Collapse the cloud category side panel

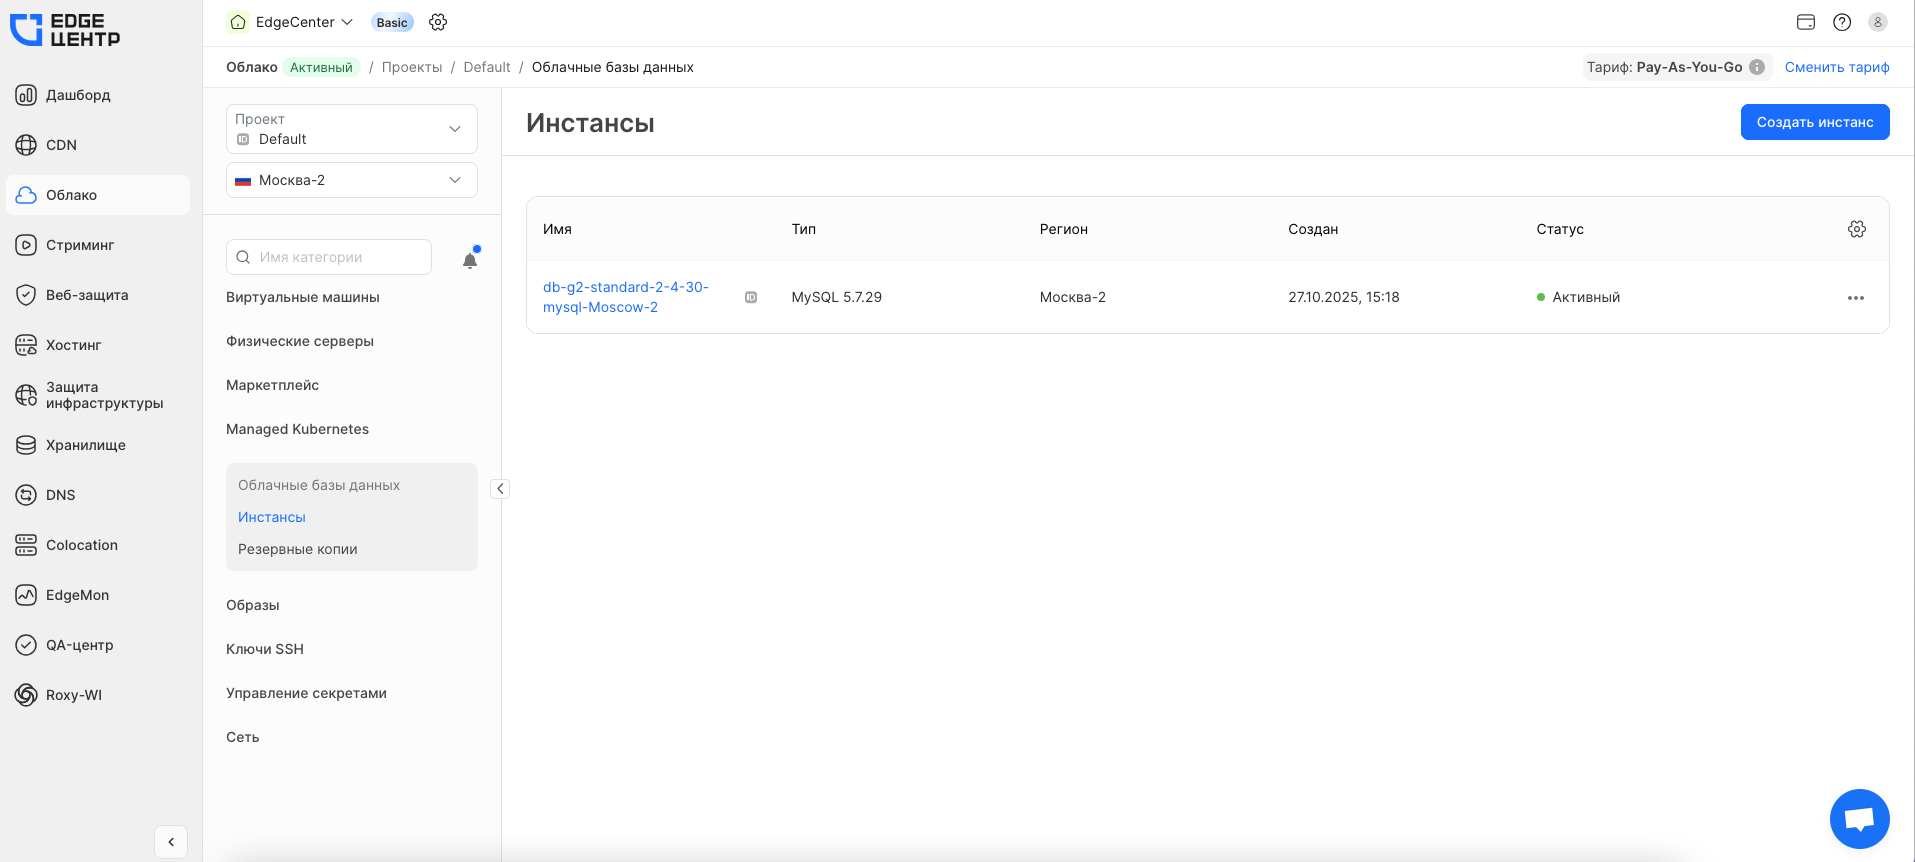pos(500,489)
